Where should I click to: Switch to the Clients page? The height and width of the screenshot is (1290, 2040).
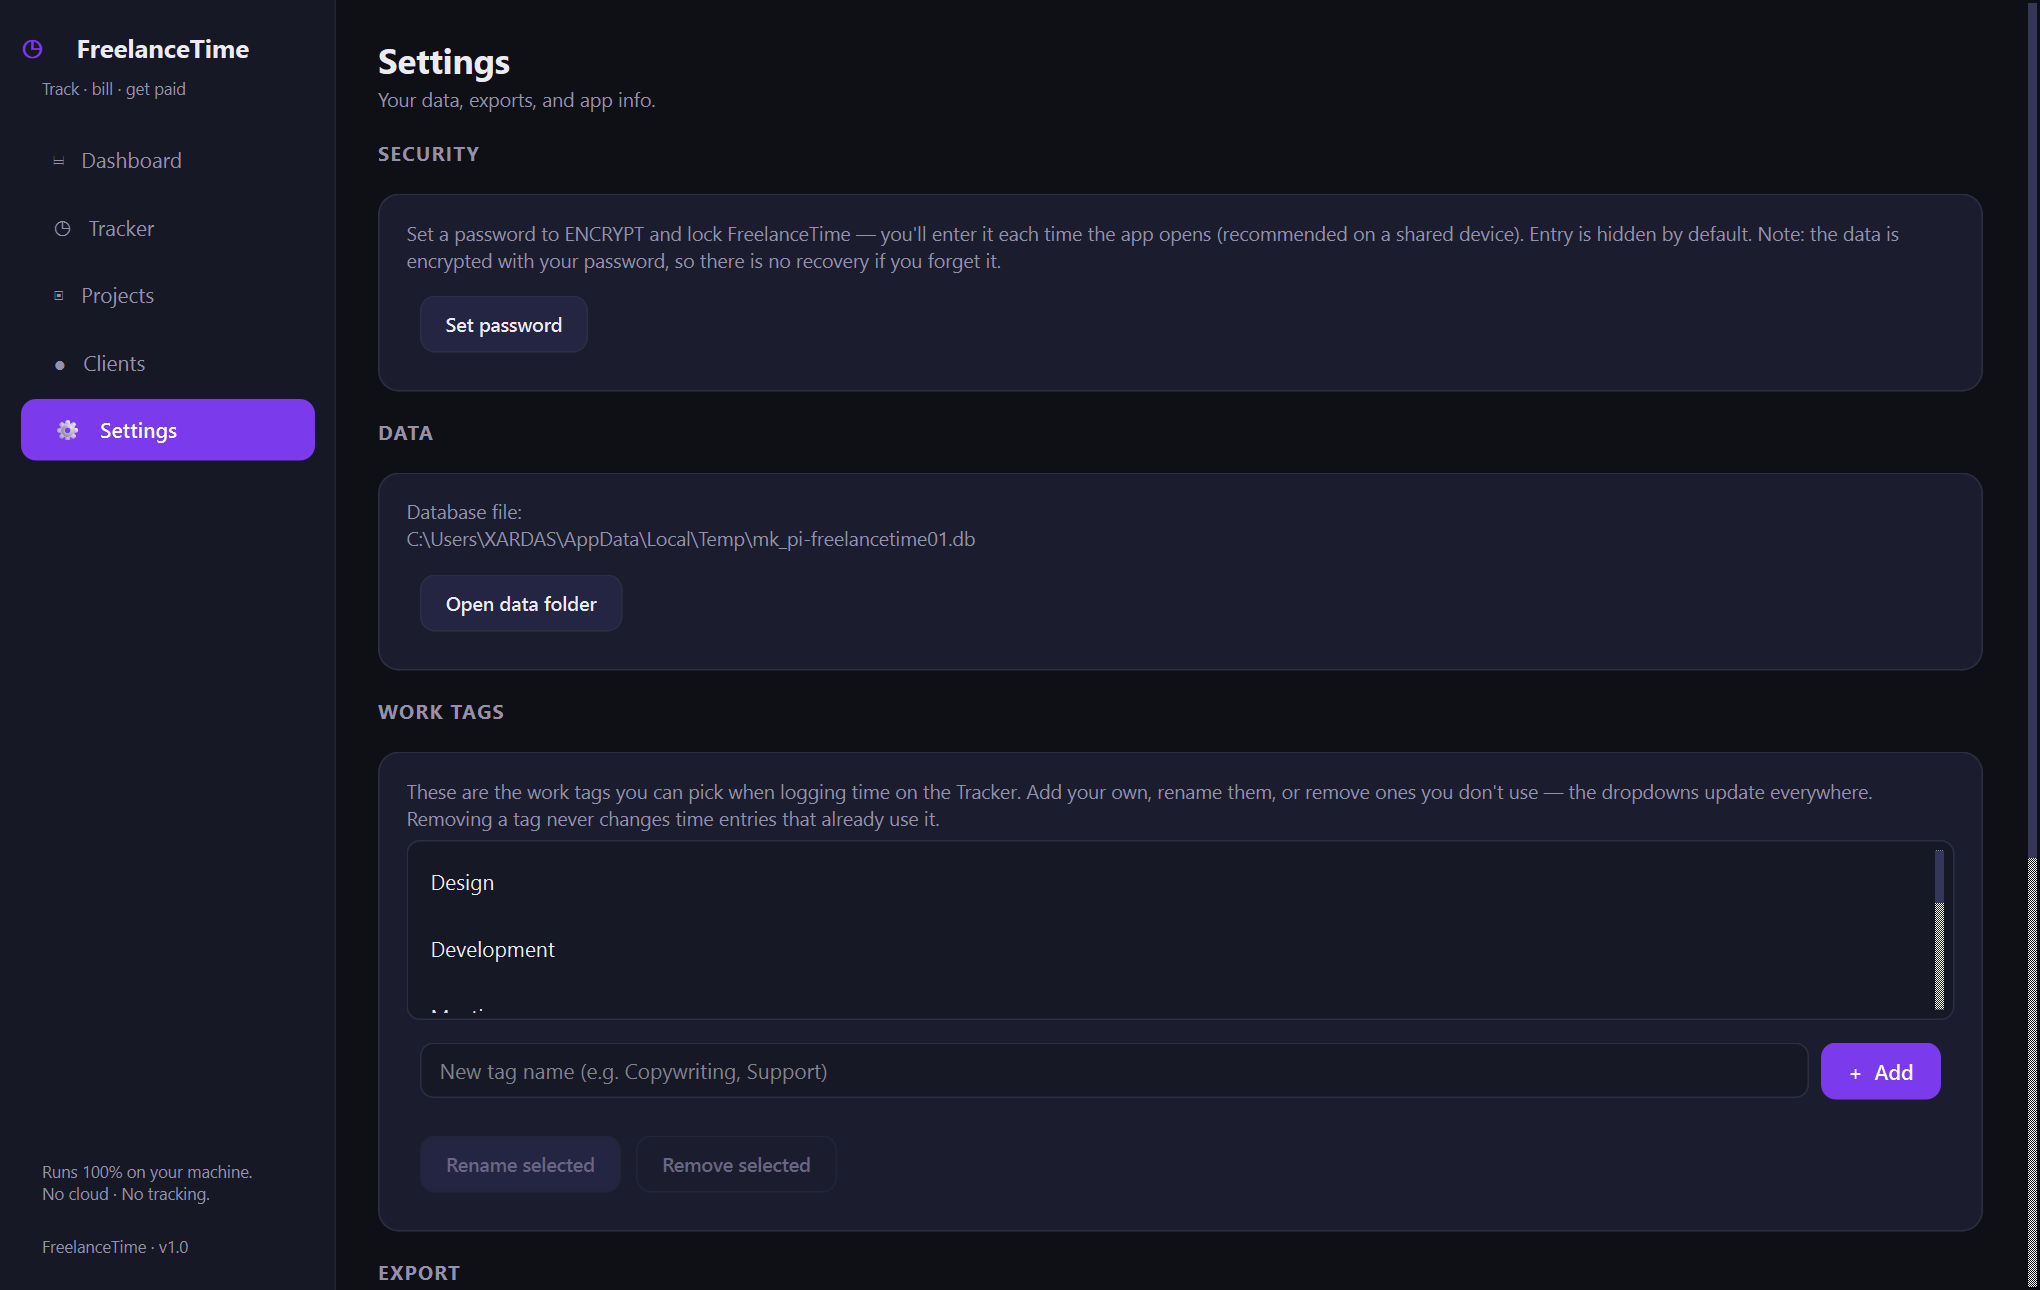(x=168, y=364)
